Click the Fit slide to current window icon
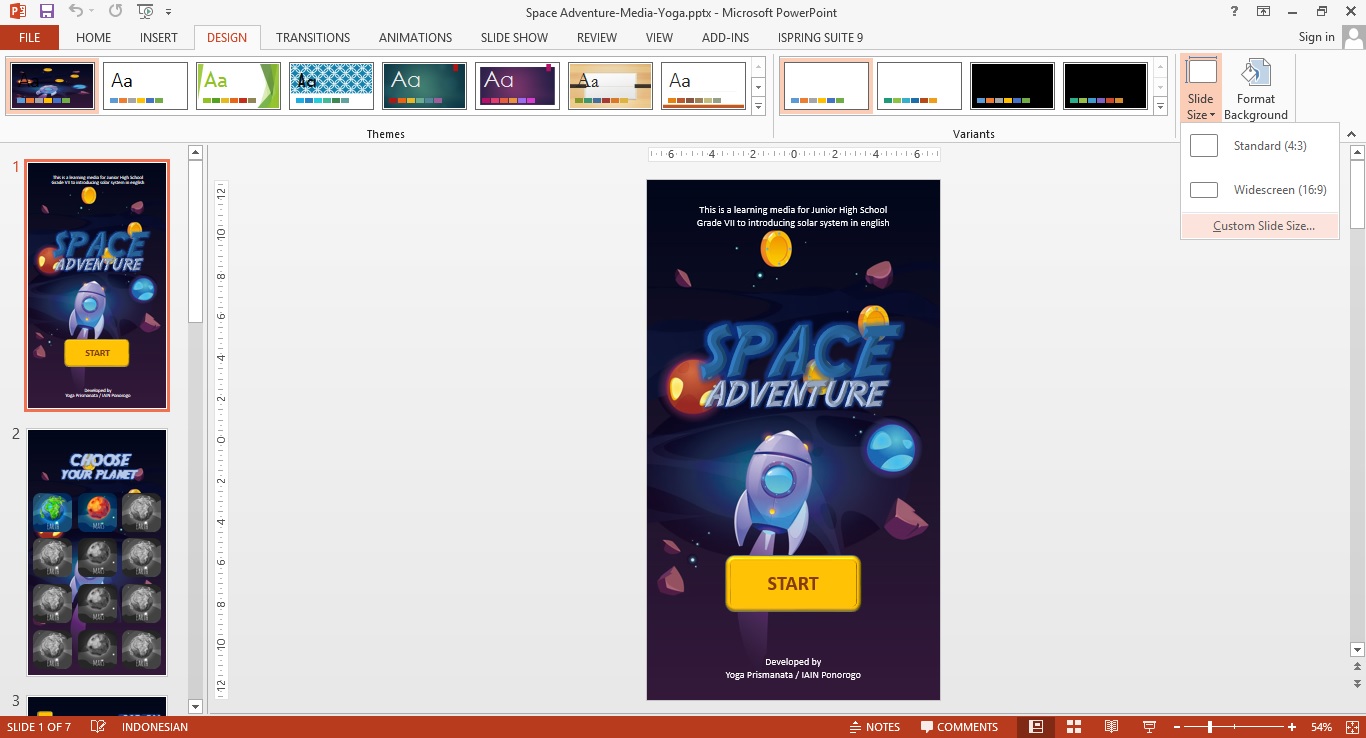The height and width of the screenshot is (738, 1366). 1351,727
